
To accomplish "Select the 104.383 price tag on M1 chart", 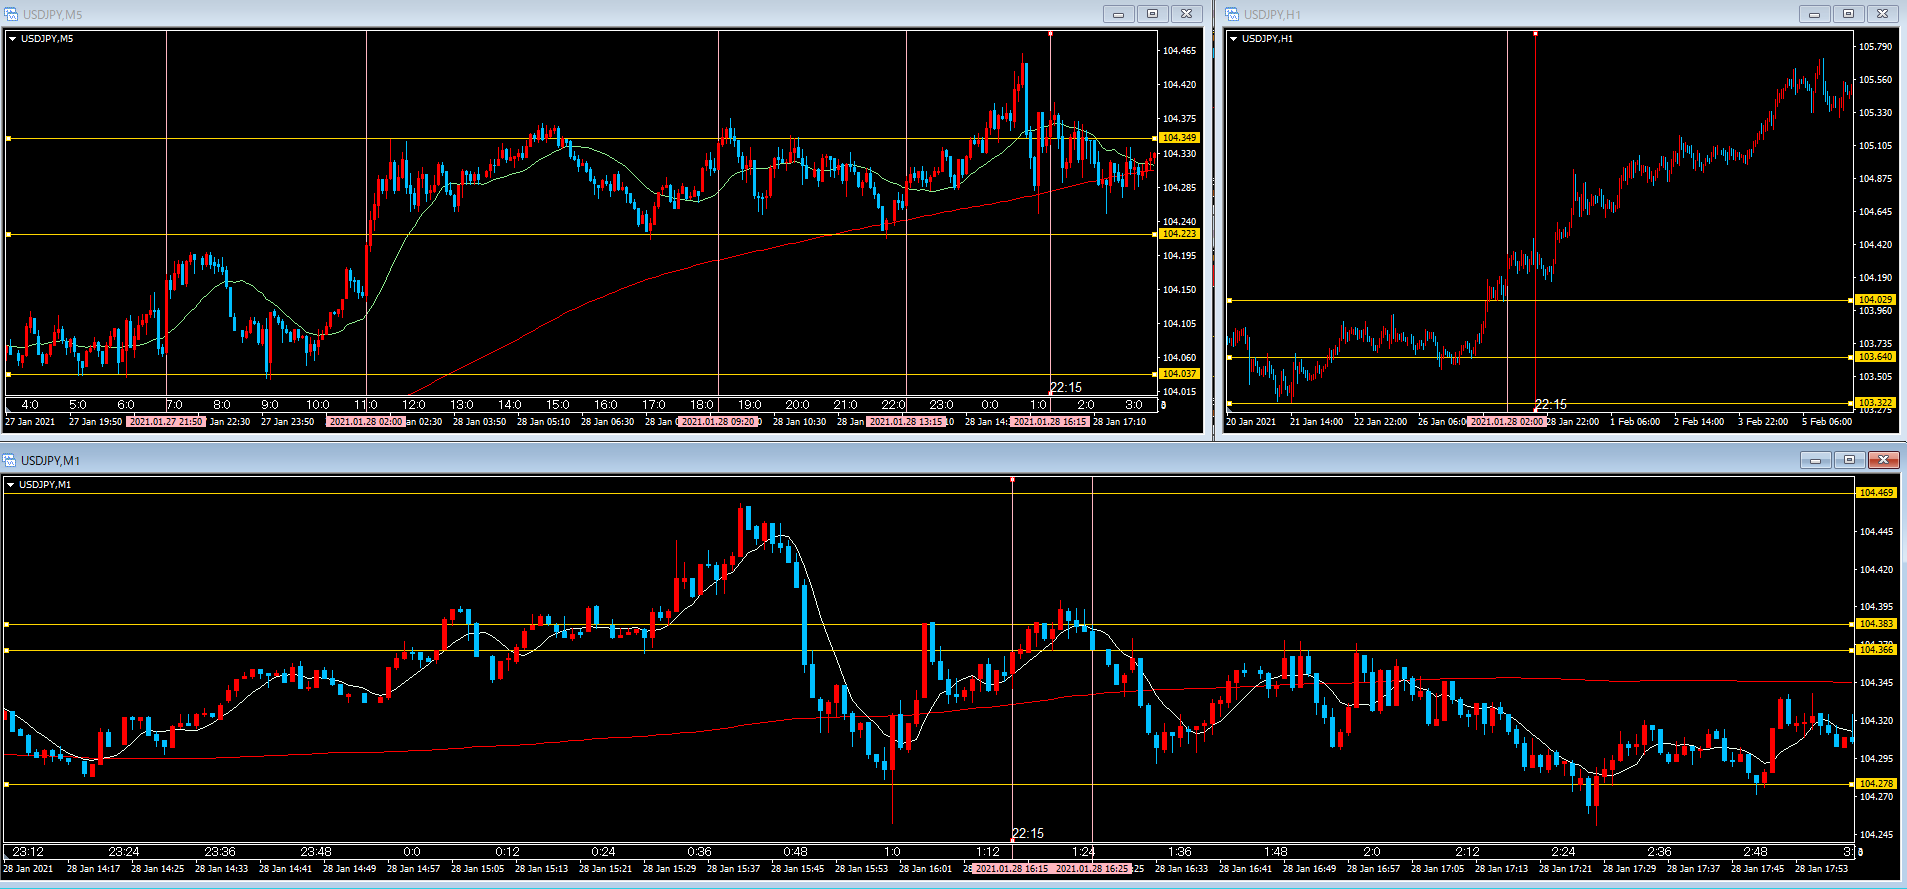I will pyautogui.click(x=1876, y=624).
